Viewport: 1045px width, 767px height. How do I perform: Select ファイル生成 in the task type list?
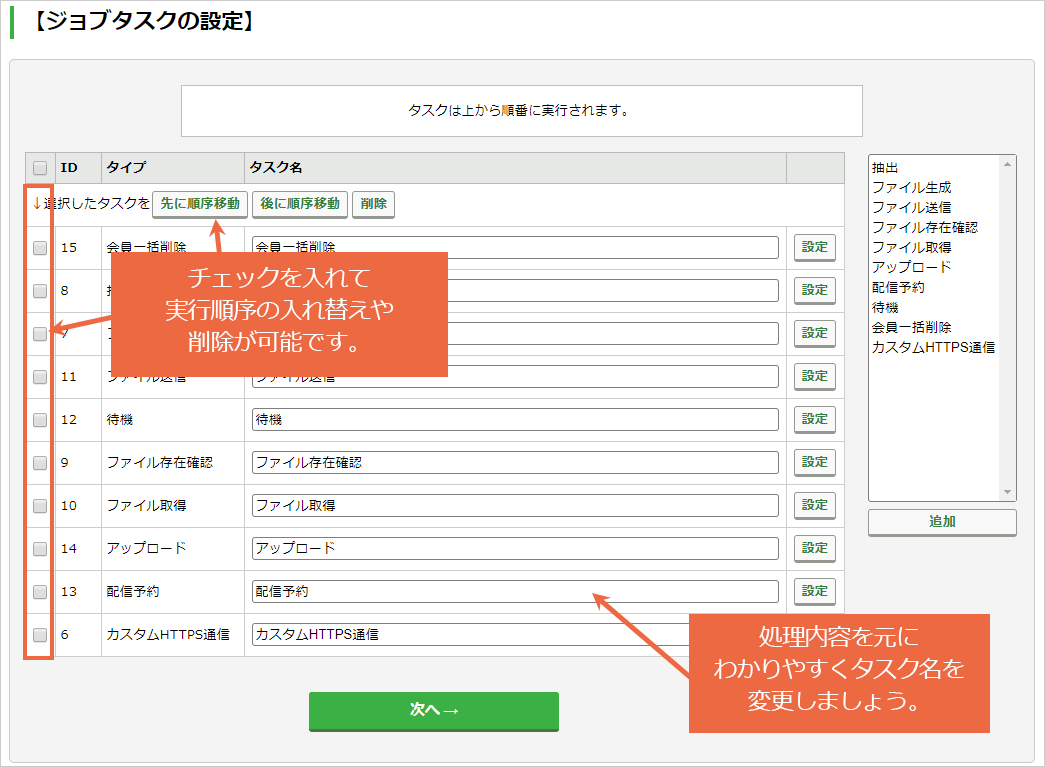[912, 188]
